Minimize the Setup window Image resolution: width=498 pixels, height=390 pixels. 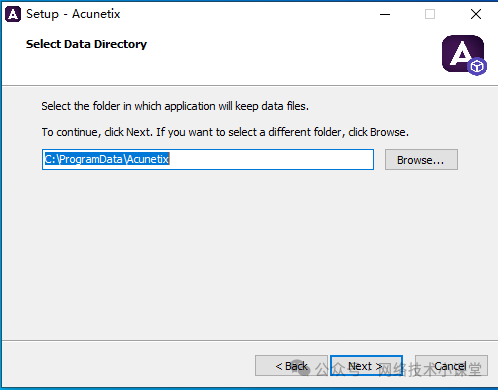click(385, 14)
